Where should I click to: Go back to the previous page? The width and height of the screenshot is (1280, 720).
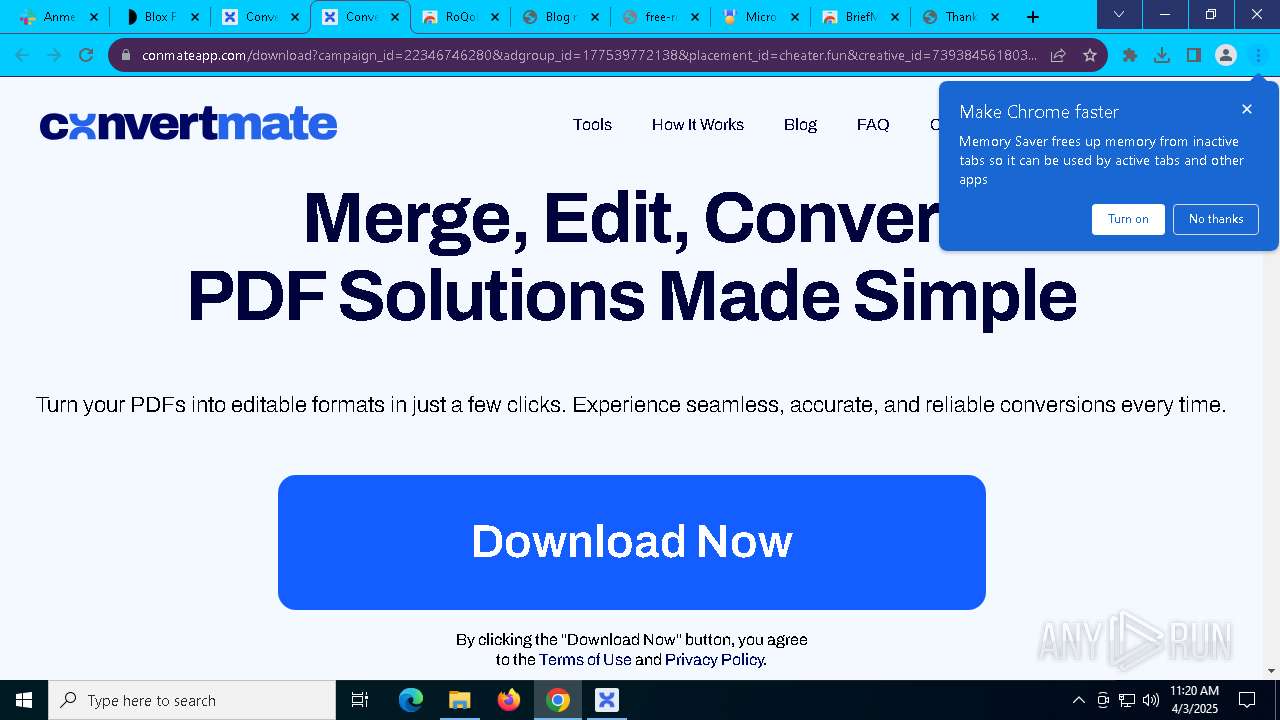point(22,55)
